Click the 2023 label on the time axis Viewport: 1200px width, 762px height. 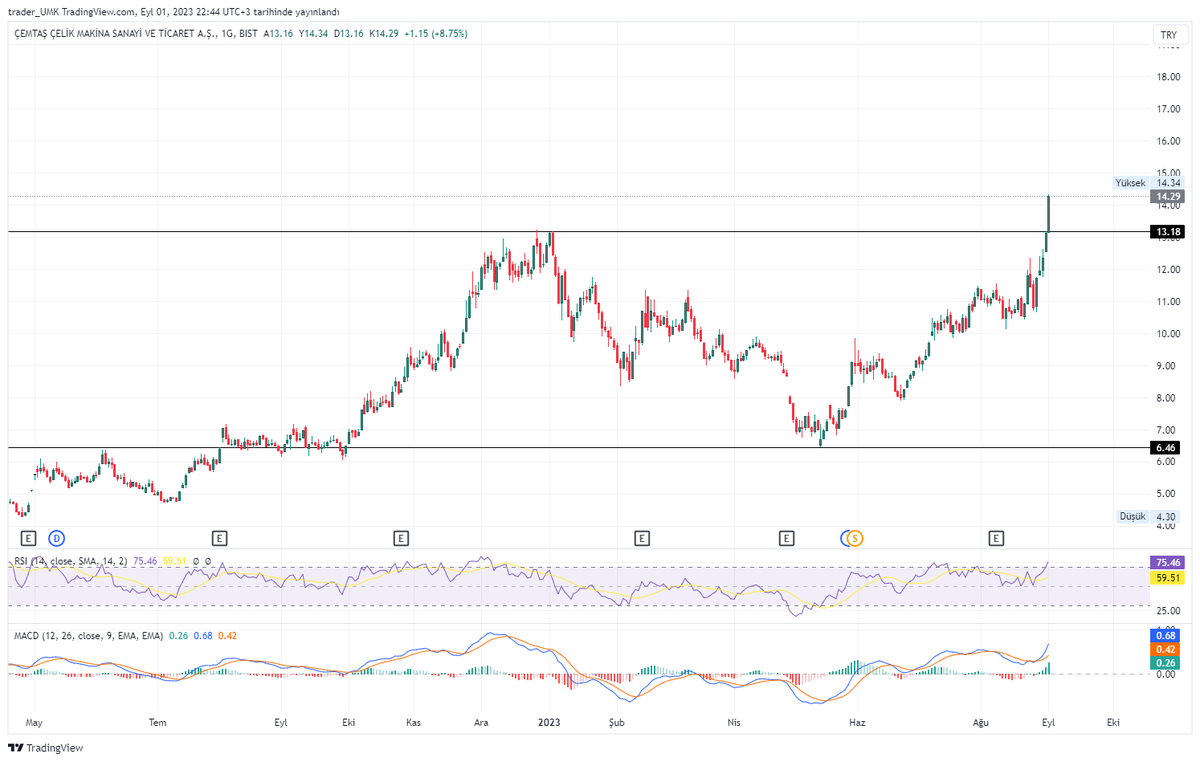click(x=549, y=720)
